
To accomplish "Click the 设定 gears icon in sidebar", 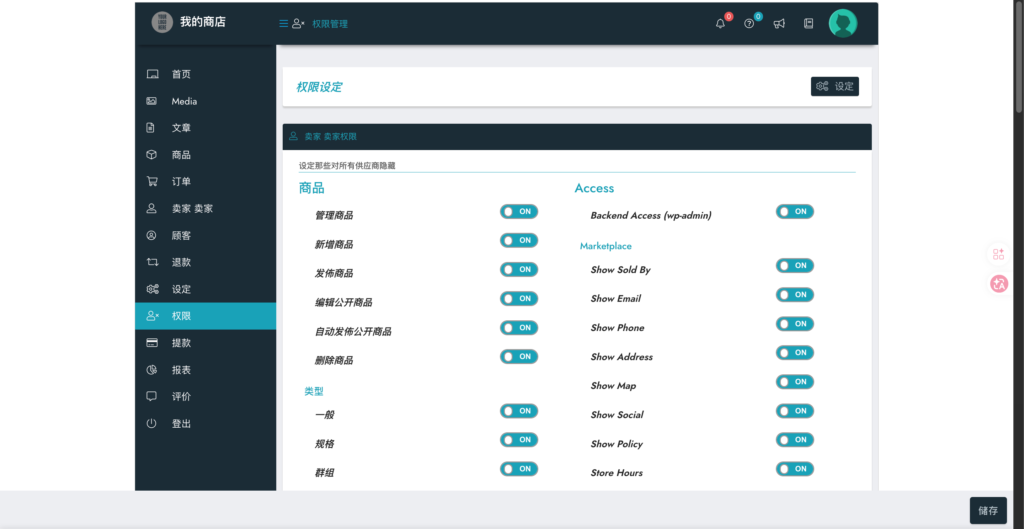I will (x=152, y=289).
